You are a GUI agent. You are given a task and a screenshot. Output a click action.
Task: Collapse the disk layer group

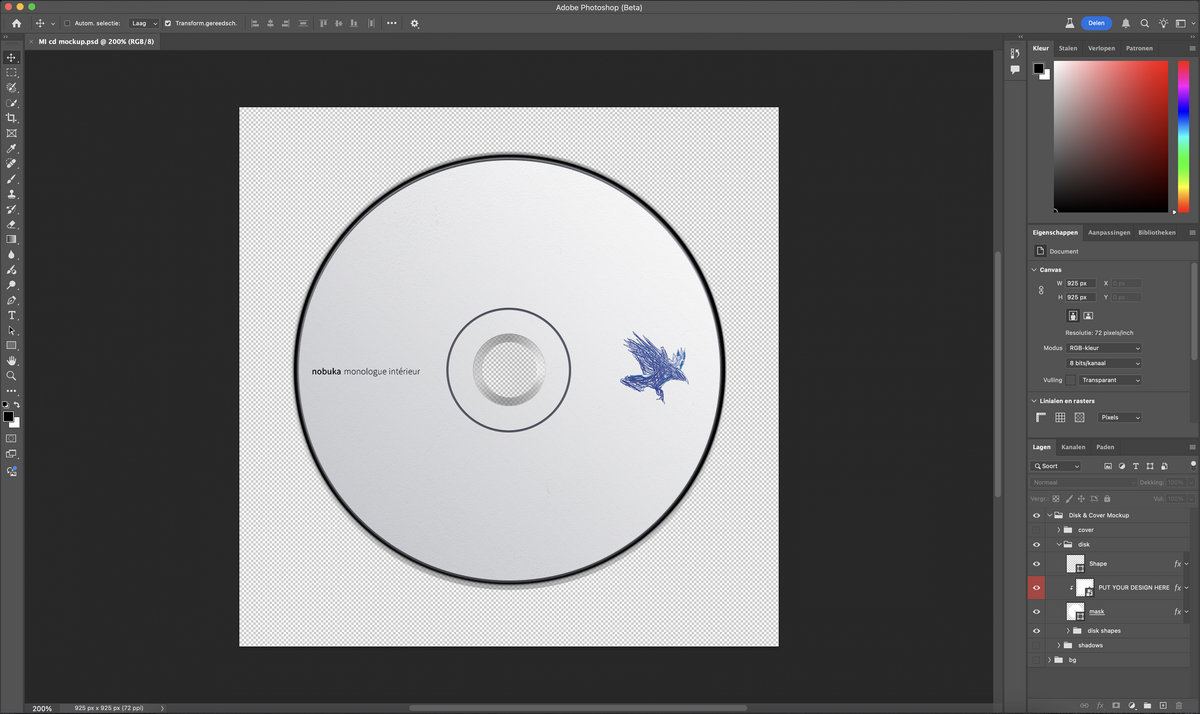point(1058,545)
